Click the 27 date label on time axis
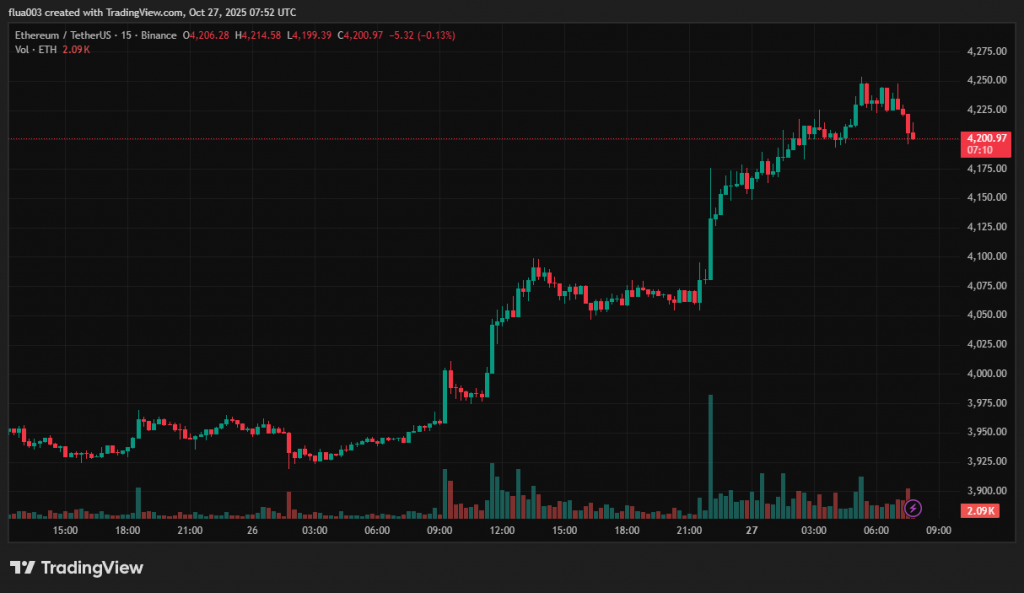 coord(751,531)
